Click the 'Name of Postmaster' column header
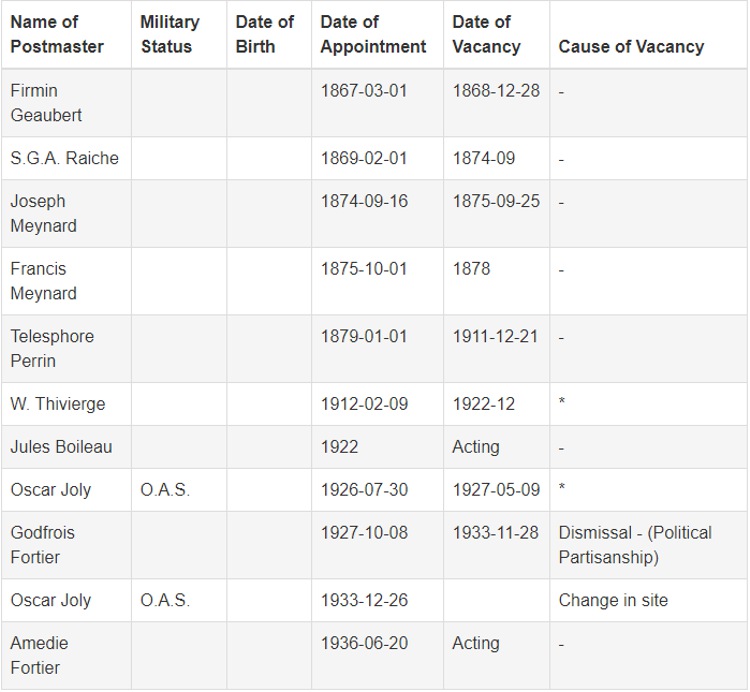The height and width of the screenshot is (692, 750). [x=58, y=34]
